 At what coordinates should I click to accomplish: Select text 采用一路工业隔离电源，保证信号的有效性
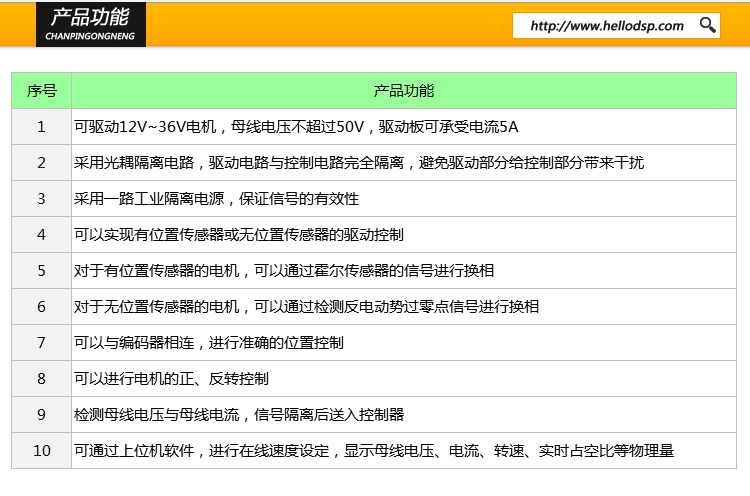216,198
